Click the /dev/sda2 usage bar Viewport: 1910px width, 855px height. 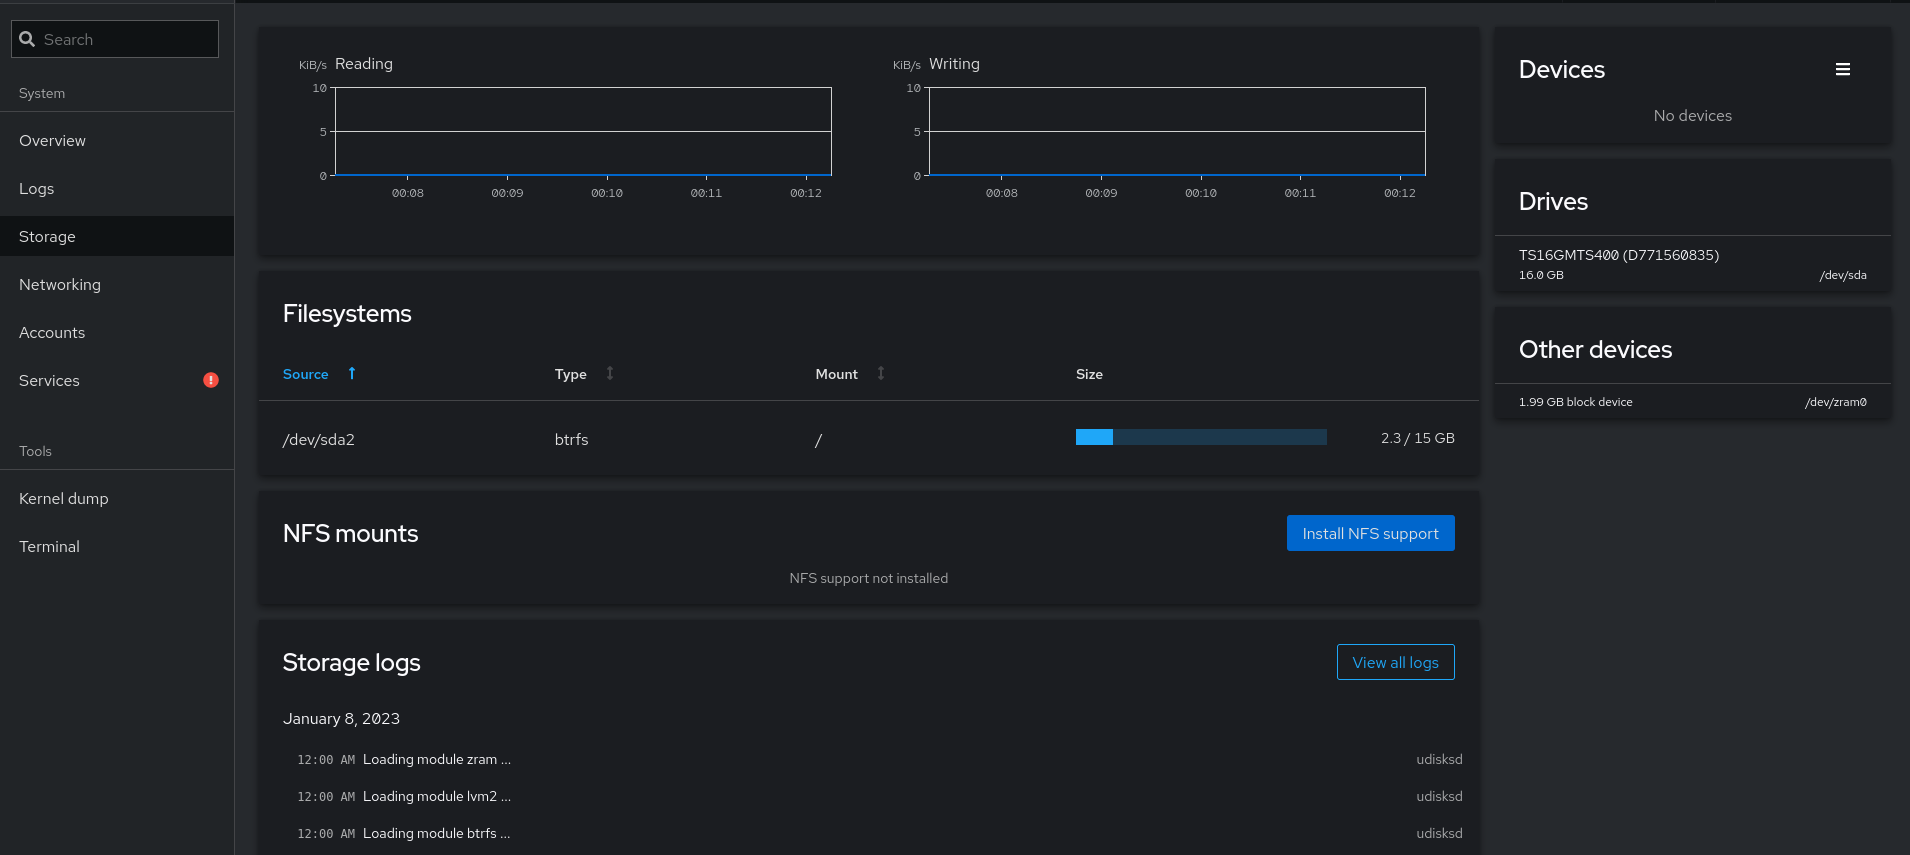1201,437
